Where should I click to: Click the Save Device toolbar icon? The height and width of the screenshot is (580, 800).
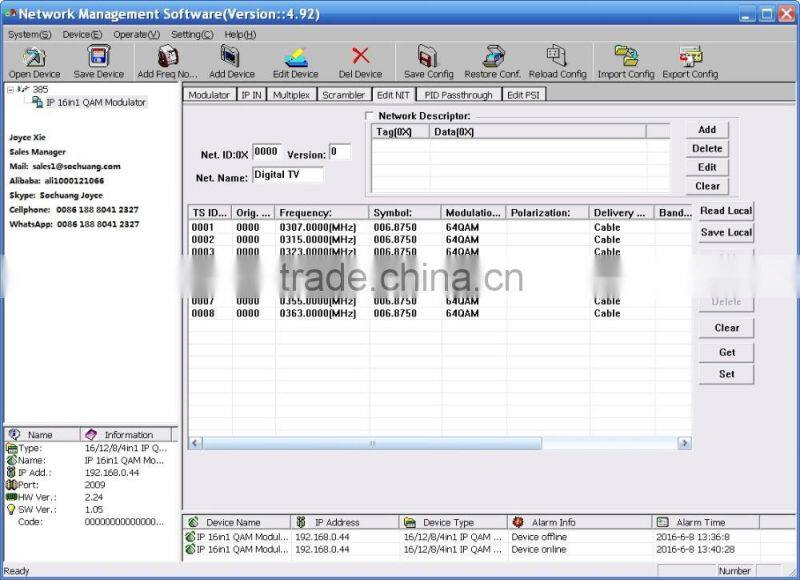pos(99,57)
